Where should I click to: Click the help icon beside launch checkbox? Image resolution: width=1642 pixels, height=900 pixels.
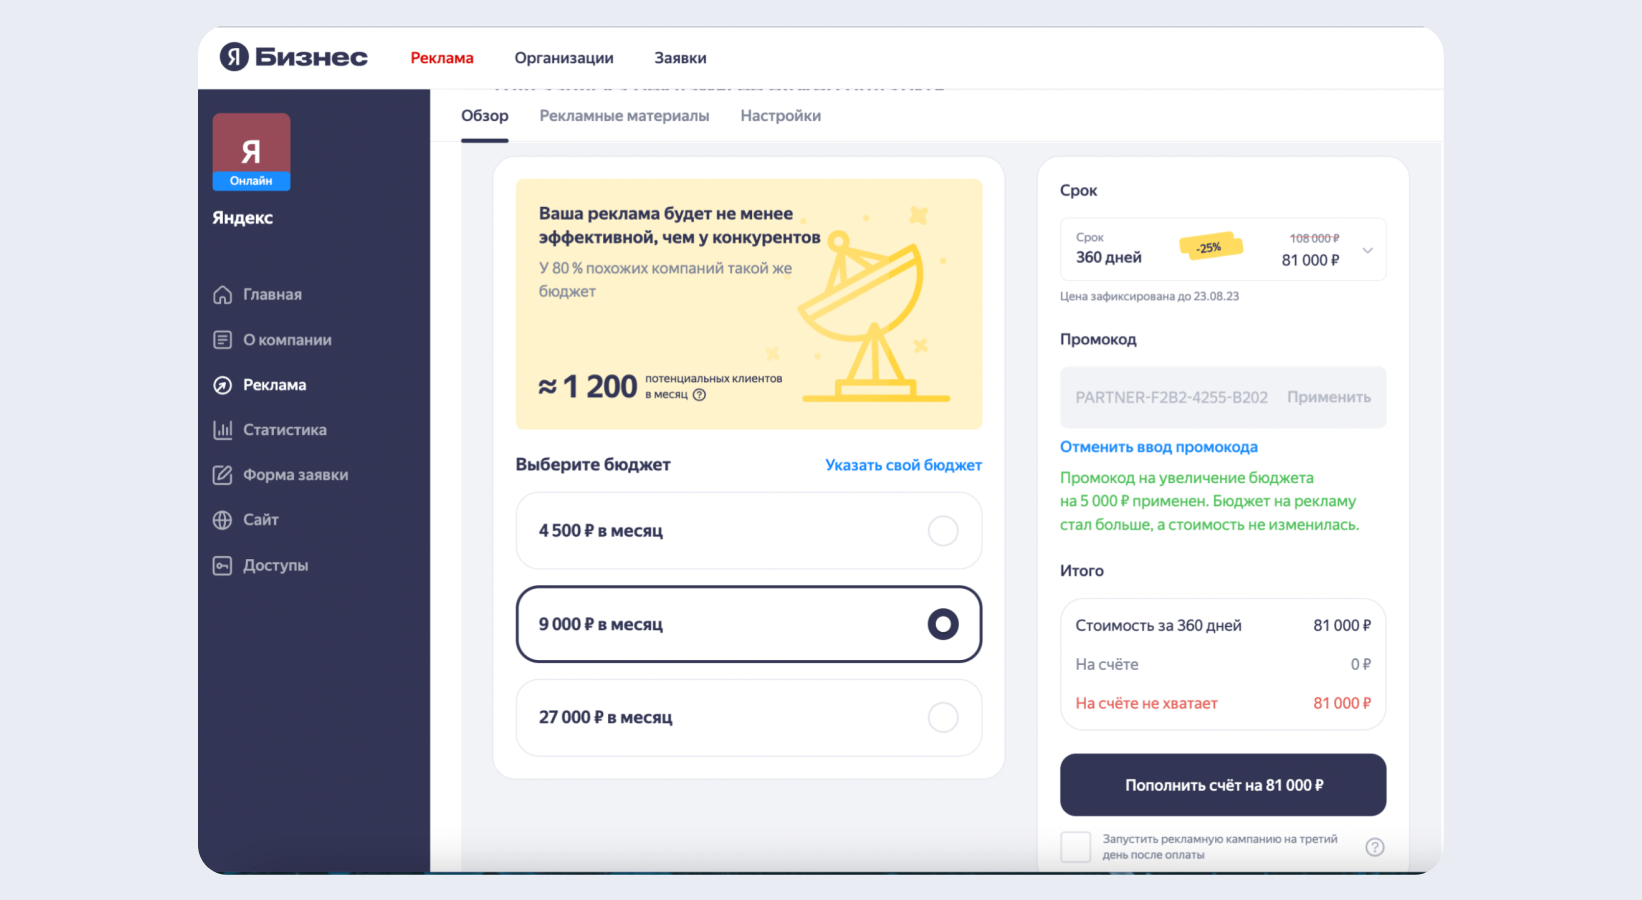pyautogui.click(x=1375, y=847)
